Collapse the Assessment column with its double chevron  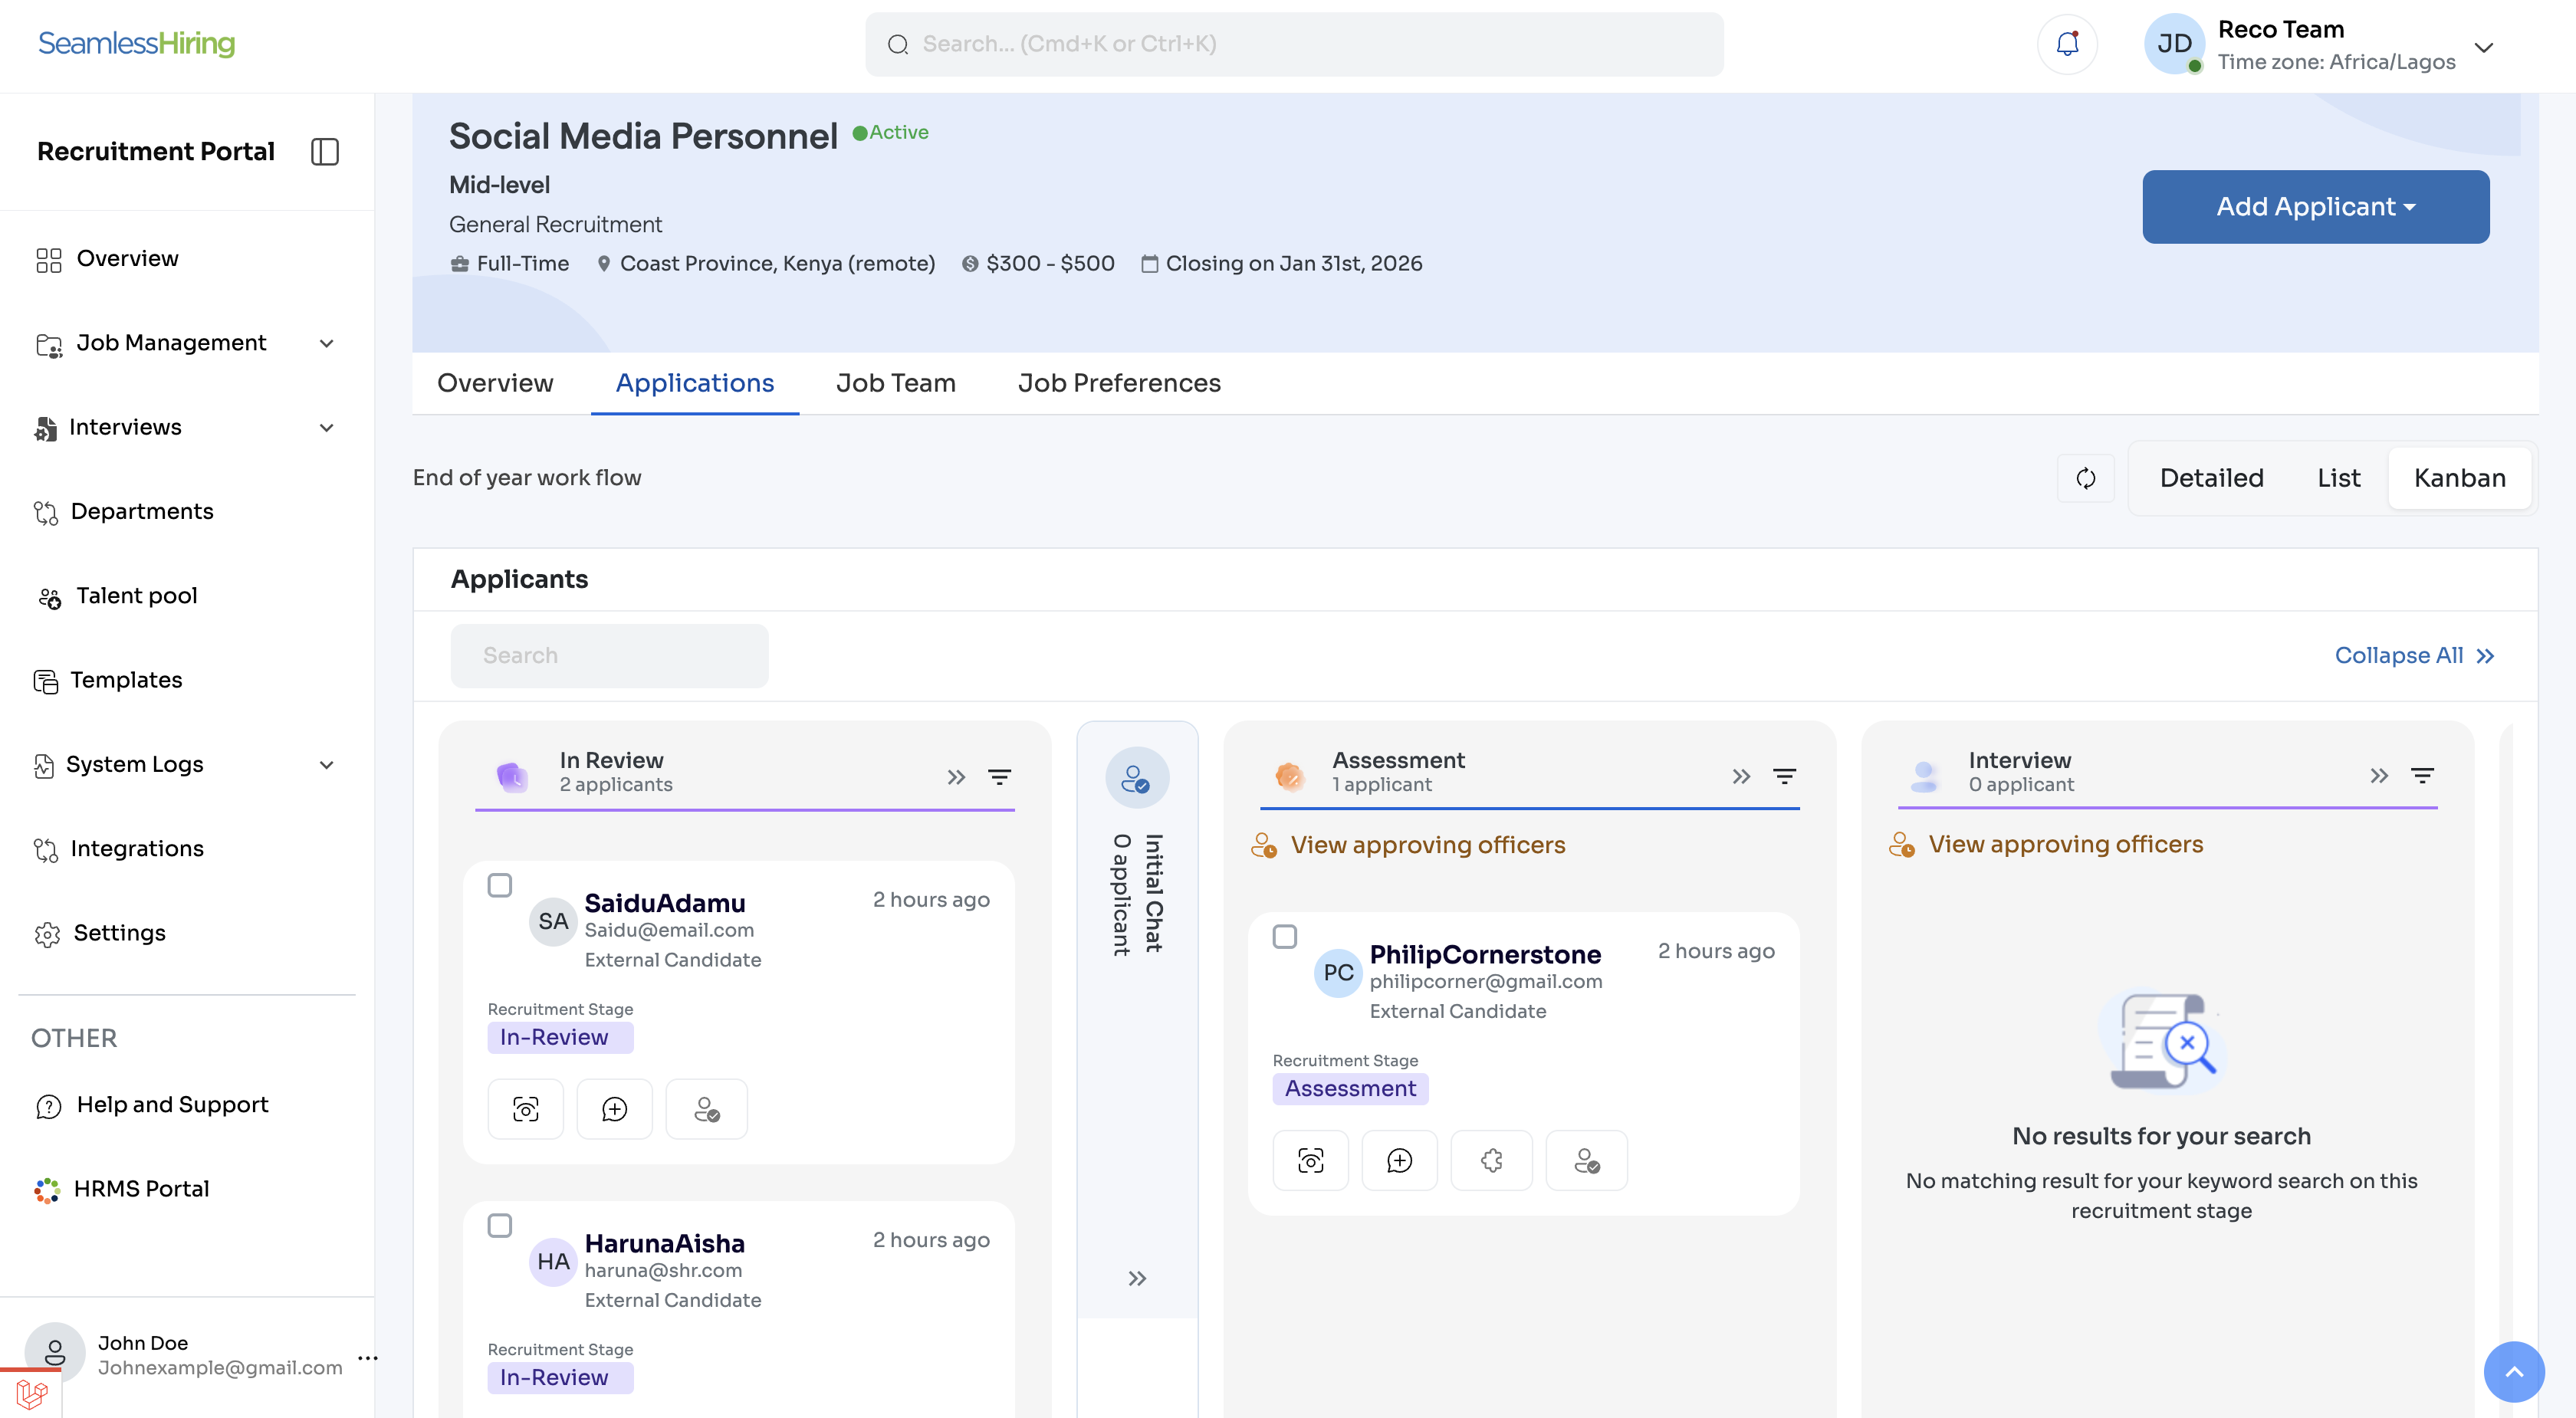click(x=1741, y=776)
